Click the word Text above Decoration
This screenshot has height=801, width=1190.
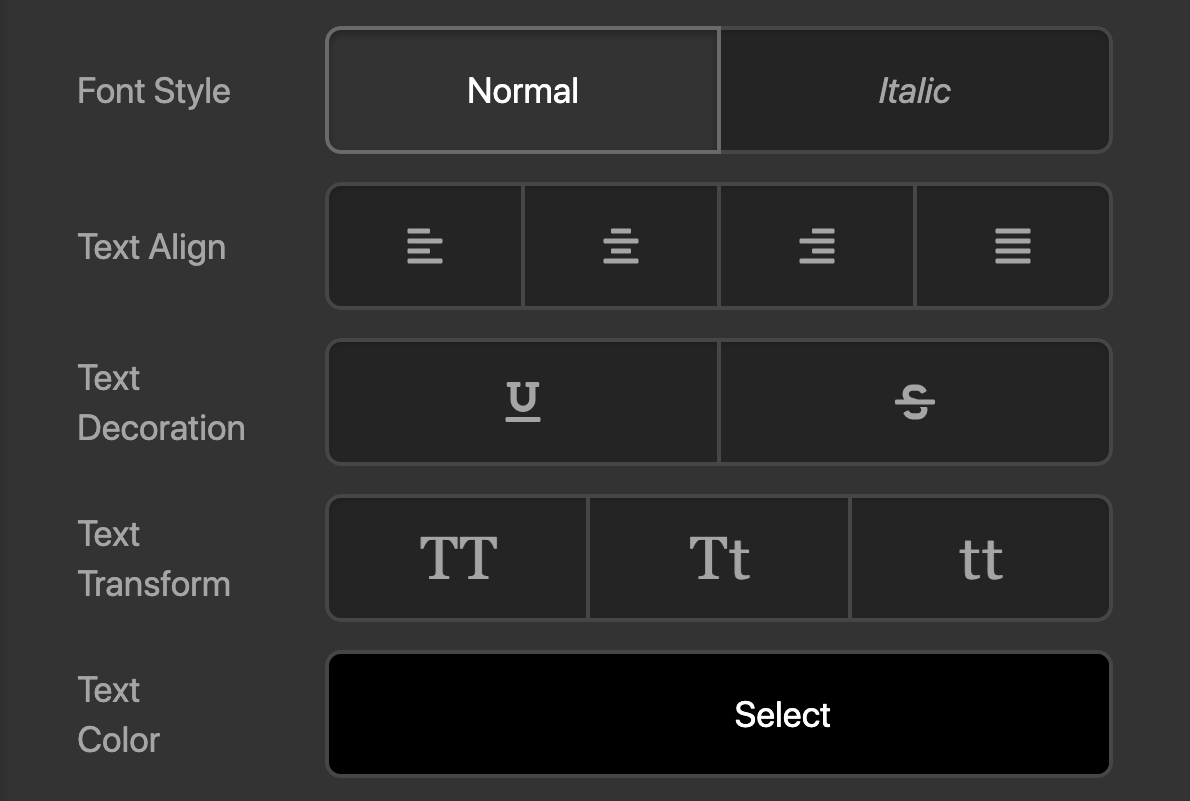pos(109,378)
